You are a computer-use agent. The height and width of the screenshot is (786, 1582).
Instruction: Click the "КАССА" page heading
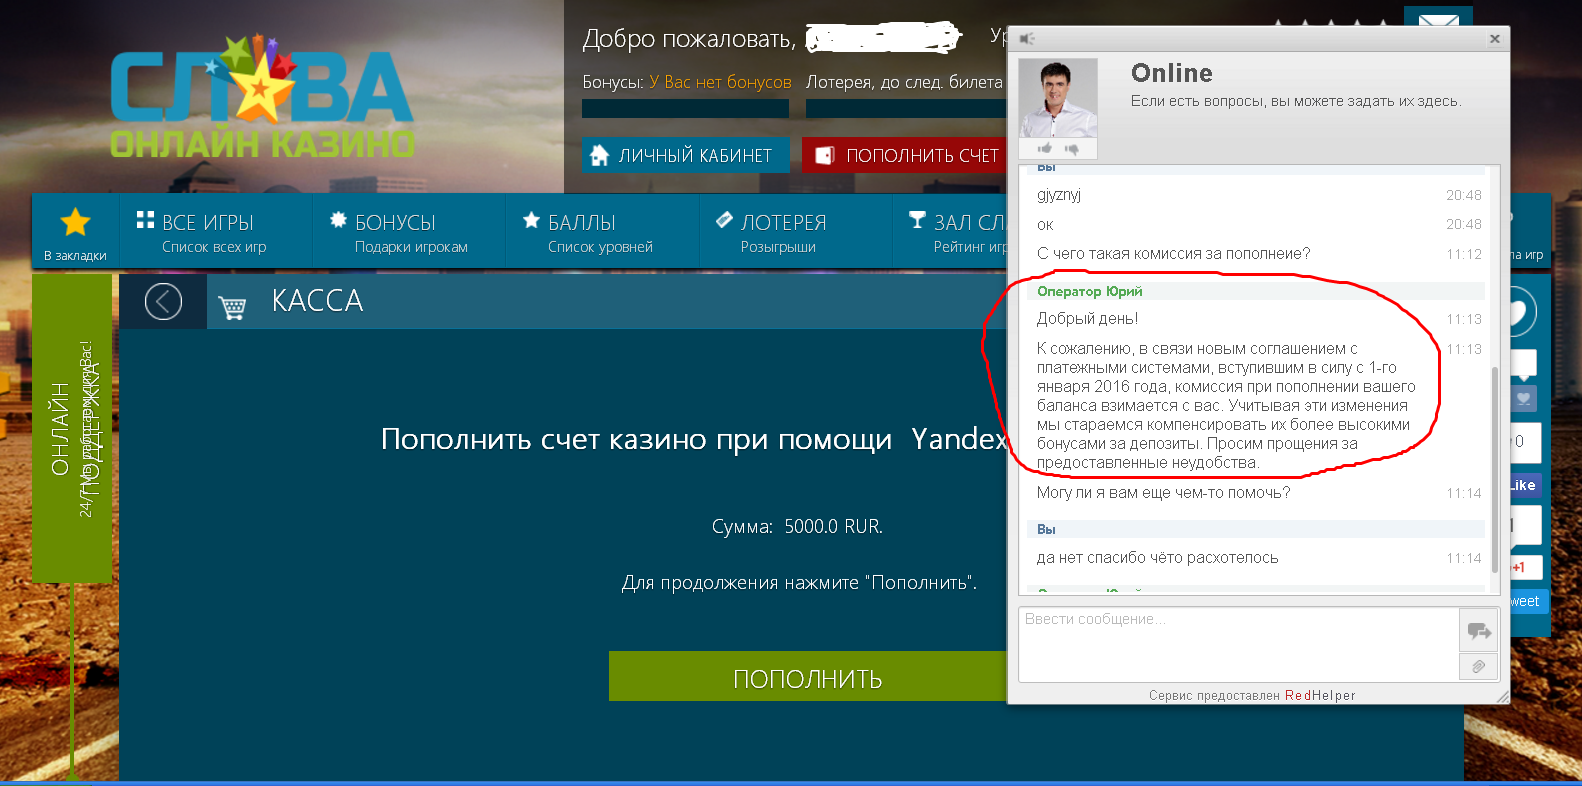(317, 301)
